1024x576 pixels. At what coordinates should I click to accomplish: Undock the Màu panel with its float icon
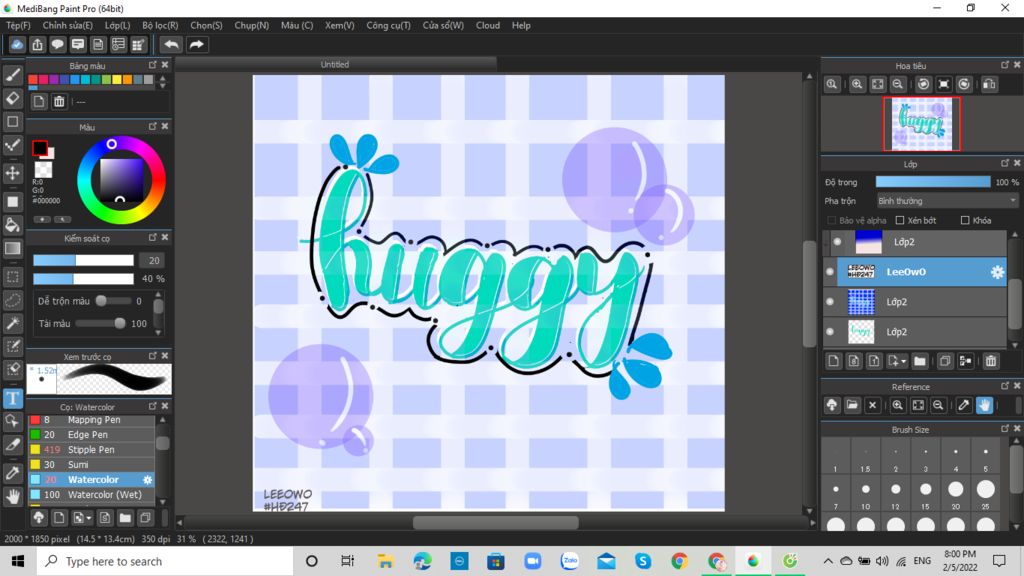pos(152,126)
